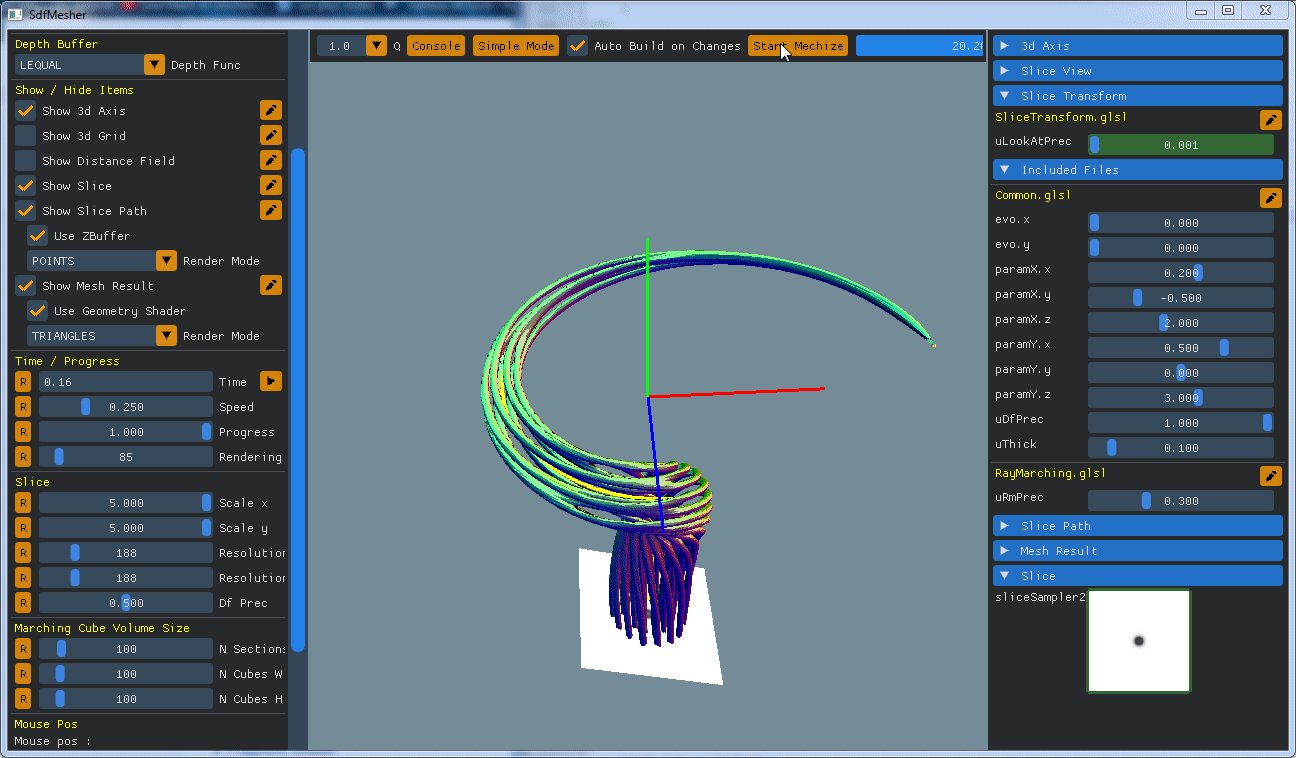The height and width of the screenshot is (758, 1296).
Task: Open the Console
Action: point(436,45)
